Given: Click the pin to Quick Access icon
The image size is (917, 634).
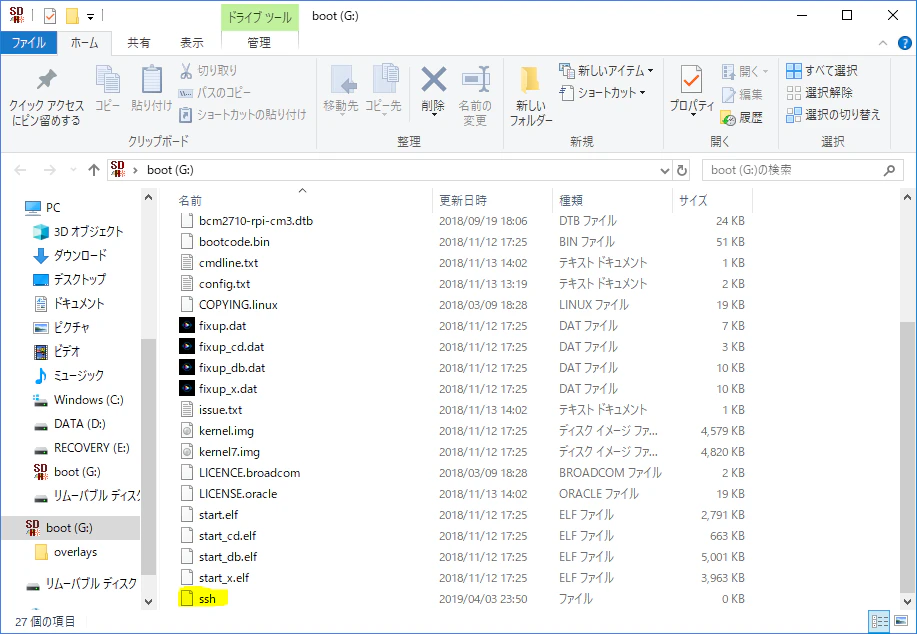Looking at the screenshot, I should [46, 80].
